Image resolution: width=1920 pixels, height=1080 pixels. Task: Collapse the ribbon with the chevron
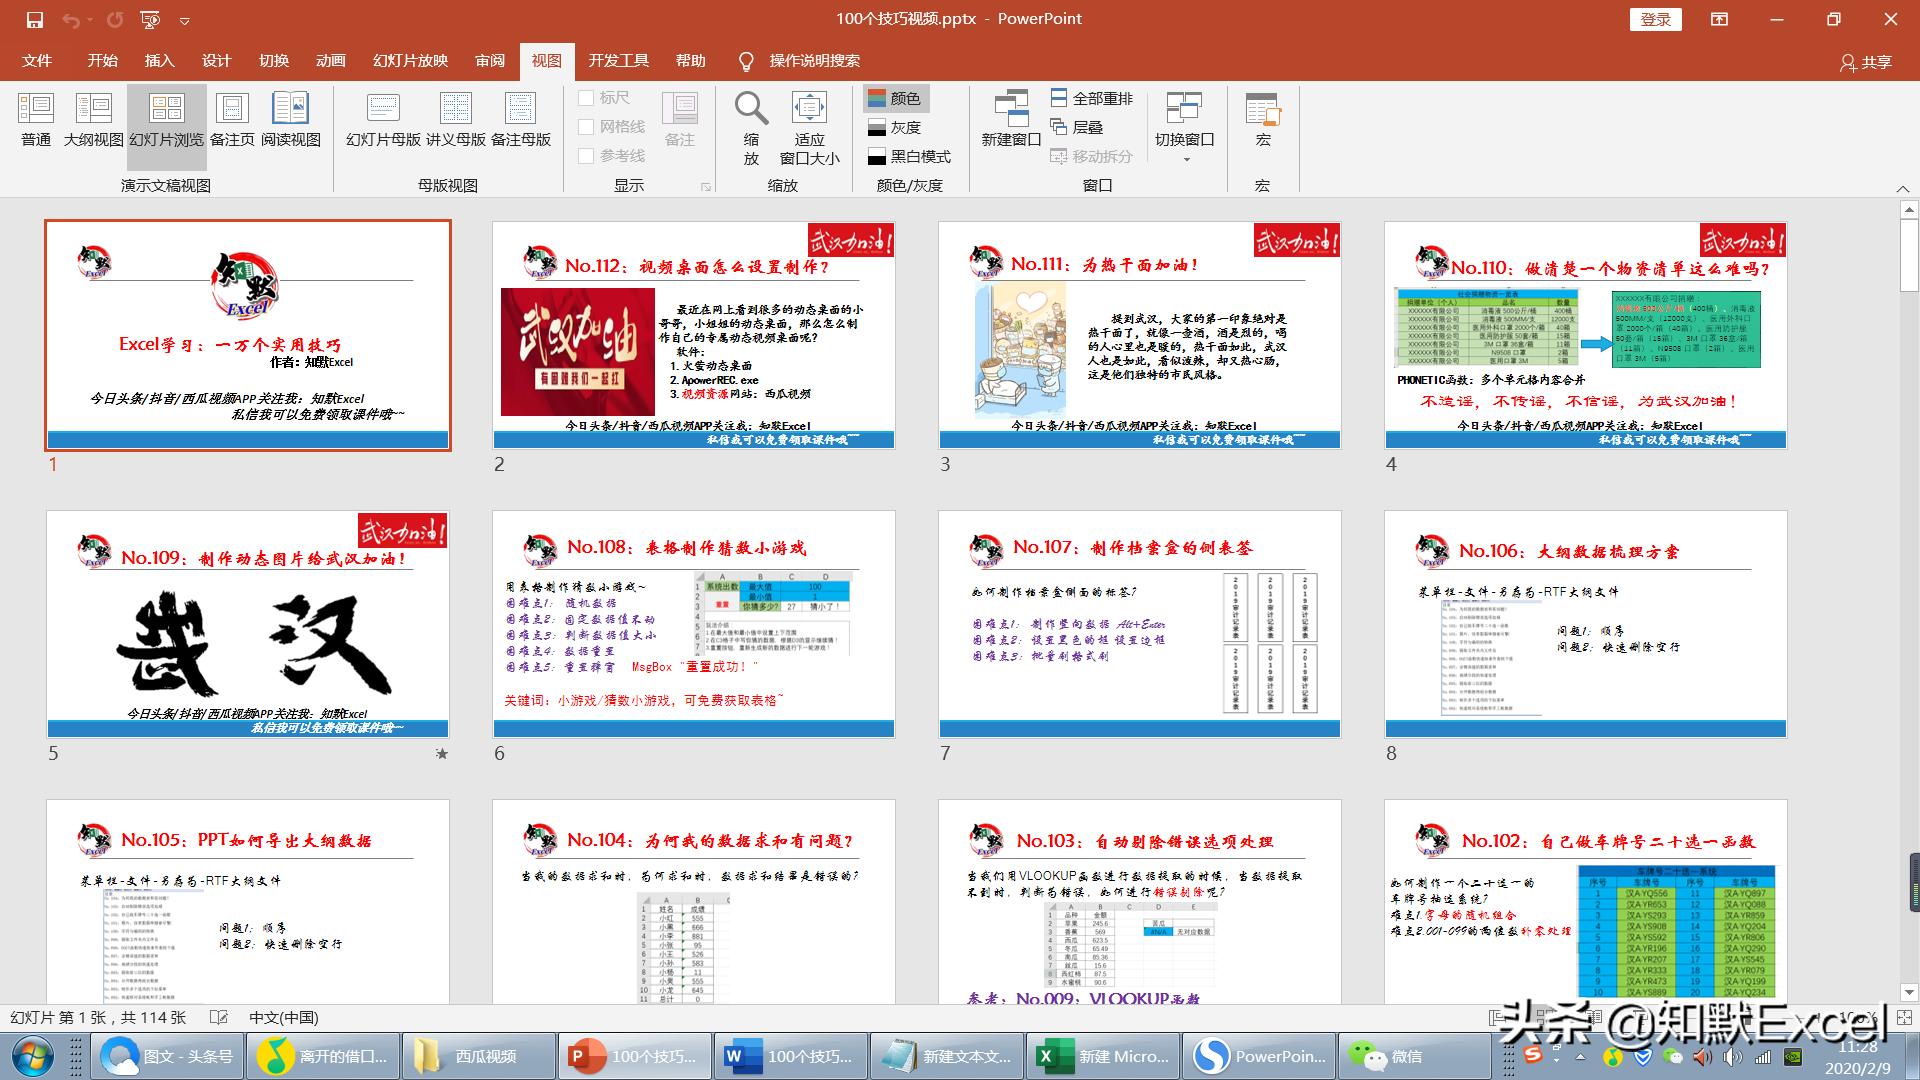click(x=1902, y=189)
